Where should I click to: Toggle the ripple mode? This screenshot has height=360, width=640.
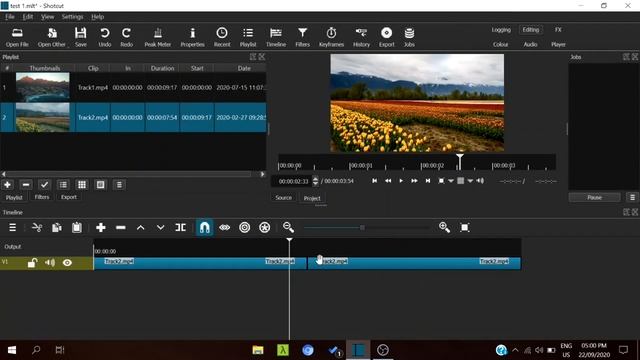tap(244, 227)
